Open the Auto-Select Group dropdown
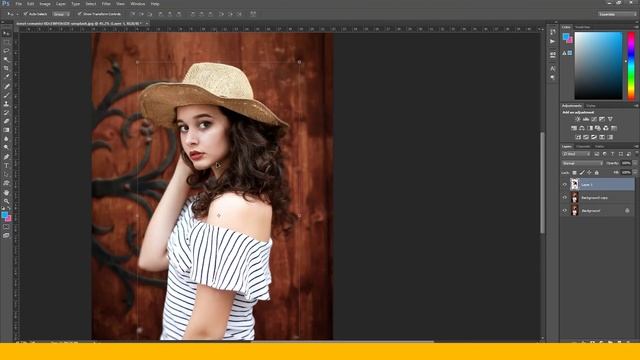 [x=61, y=14]
